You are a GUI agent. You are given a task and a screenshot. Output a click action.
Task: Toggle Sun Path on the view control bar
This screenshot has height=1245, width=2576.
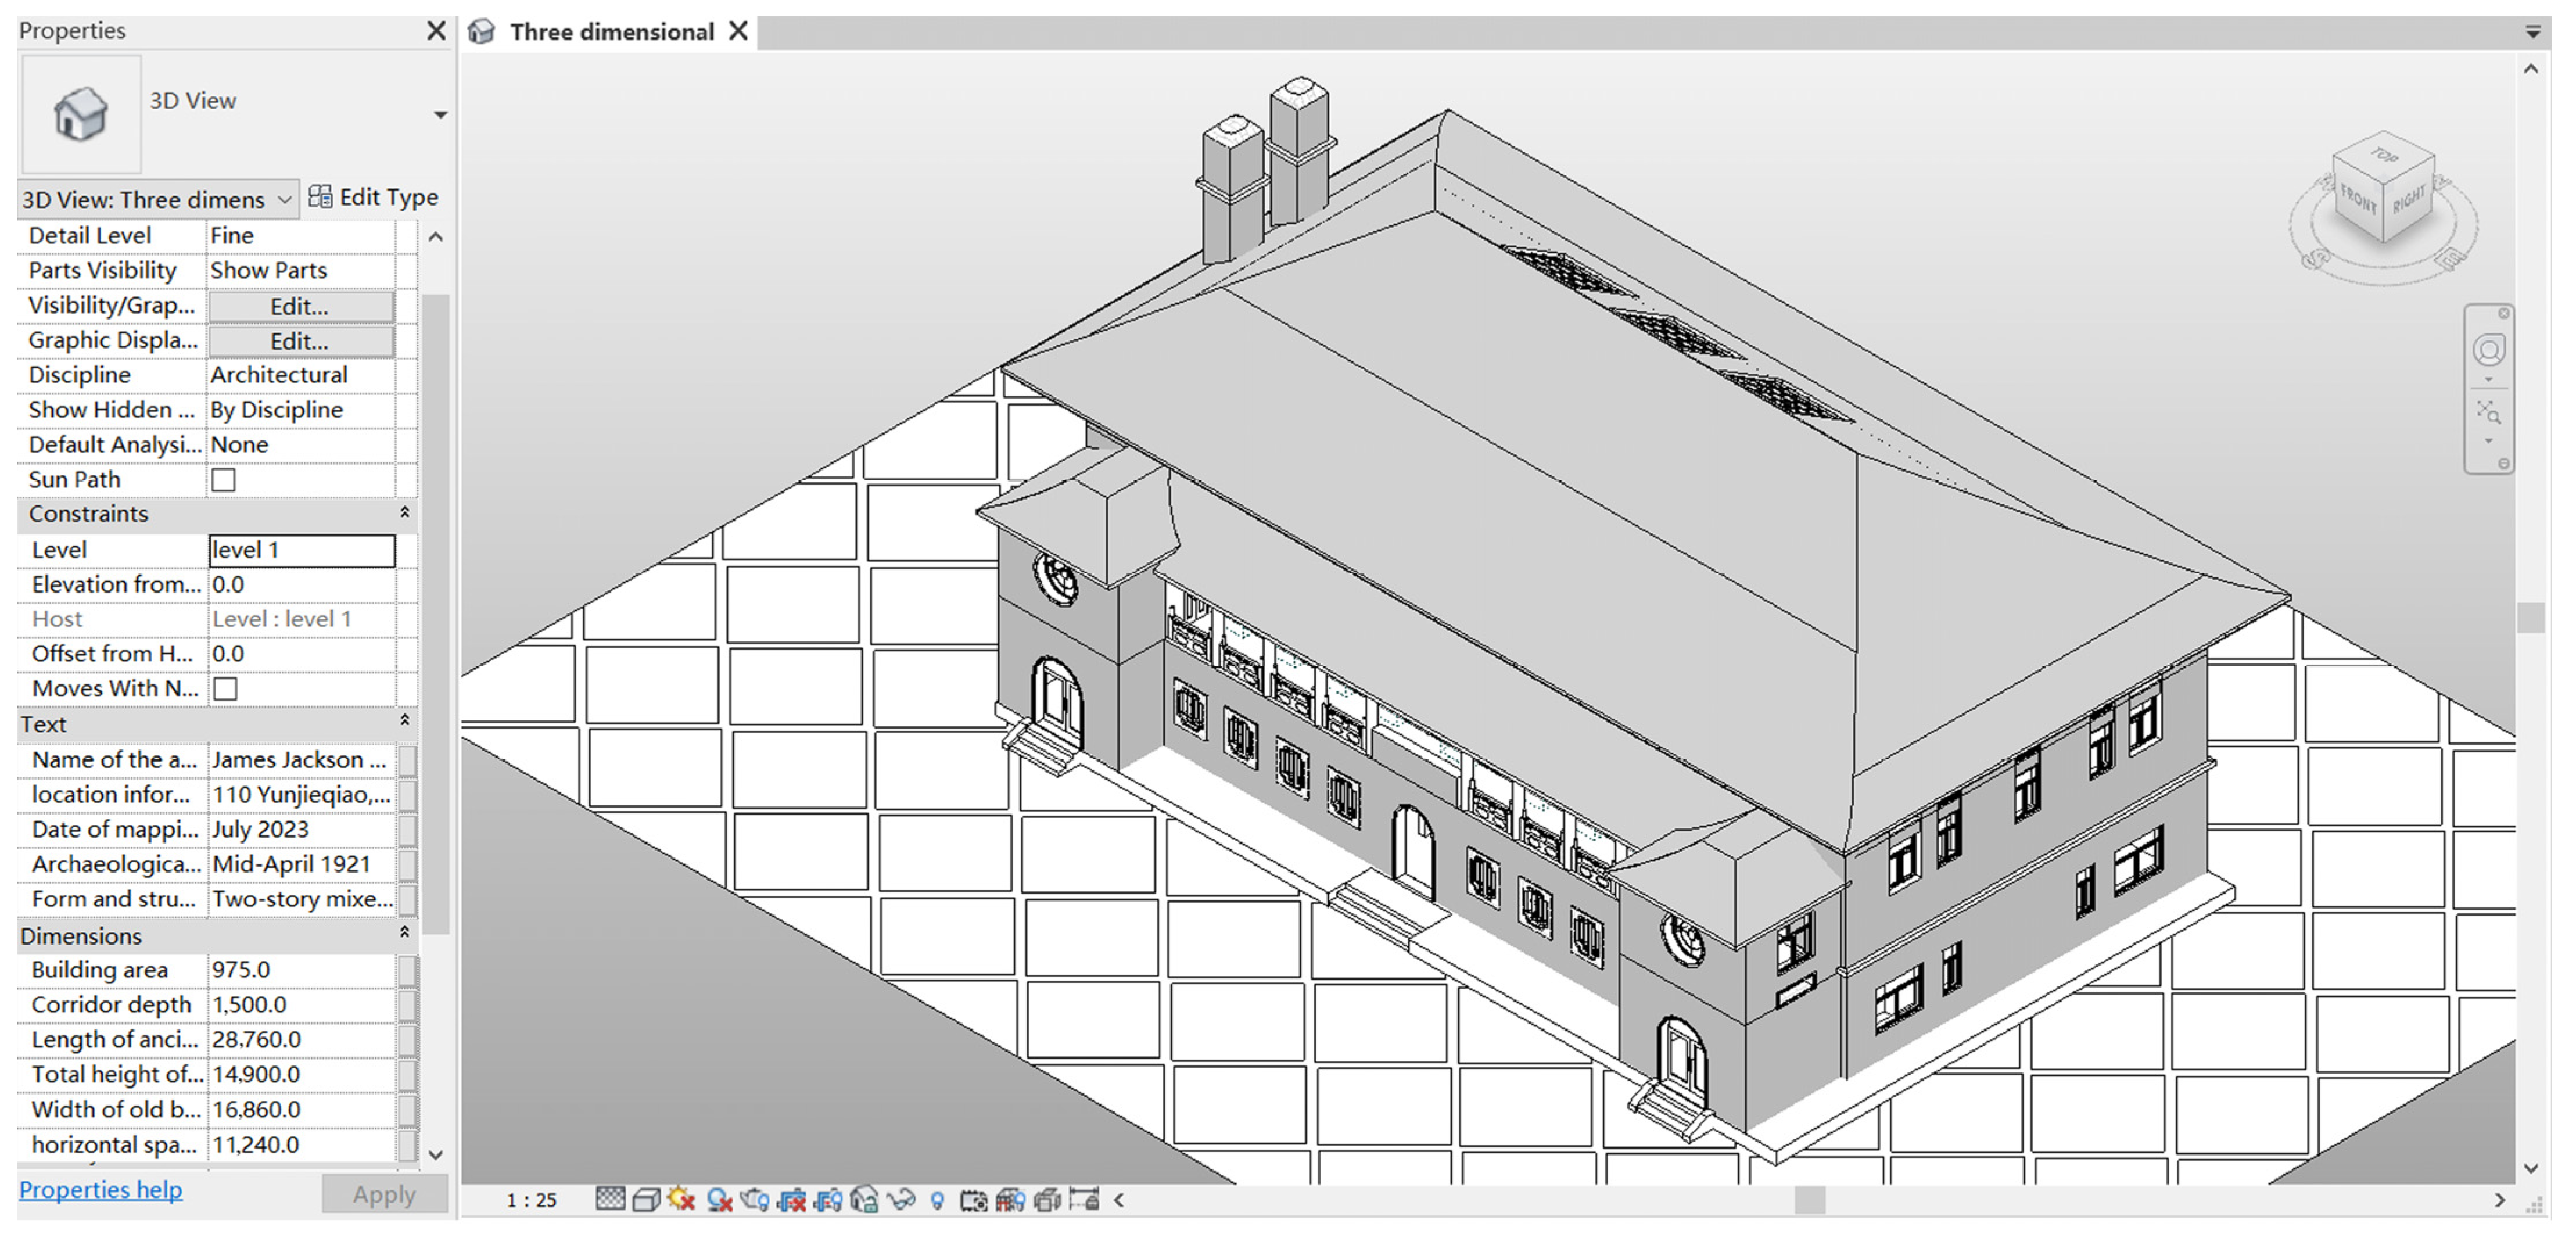tap(682, 1199)
